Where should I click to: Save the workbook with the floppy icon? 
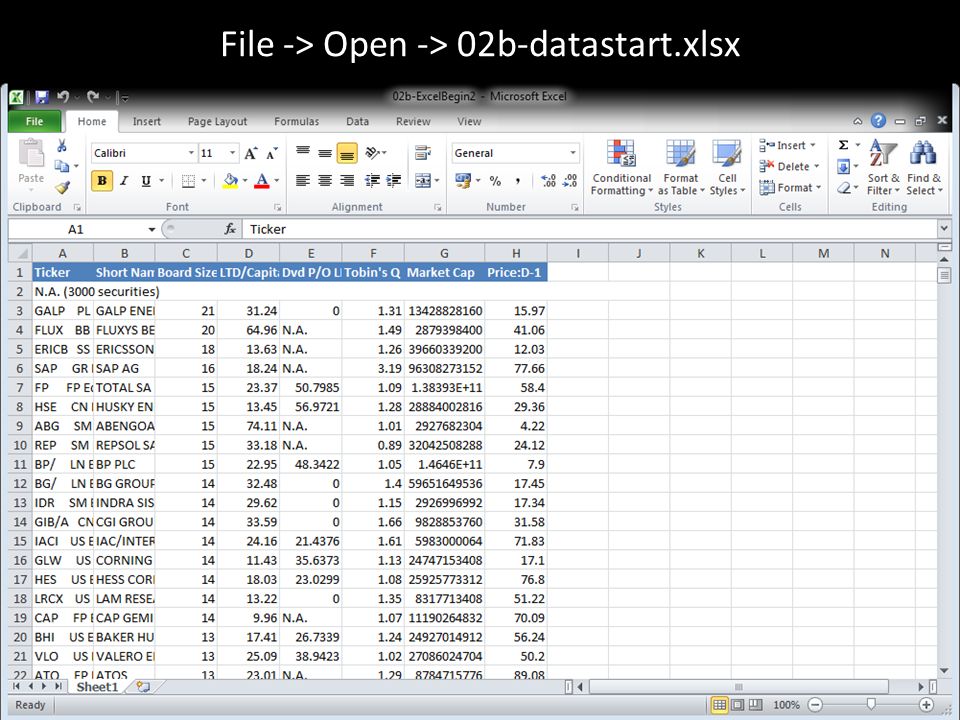[x=42, y=97]
